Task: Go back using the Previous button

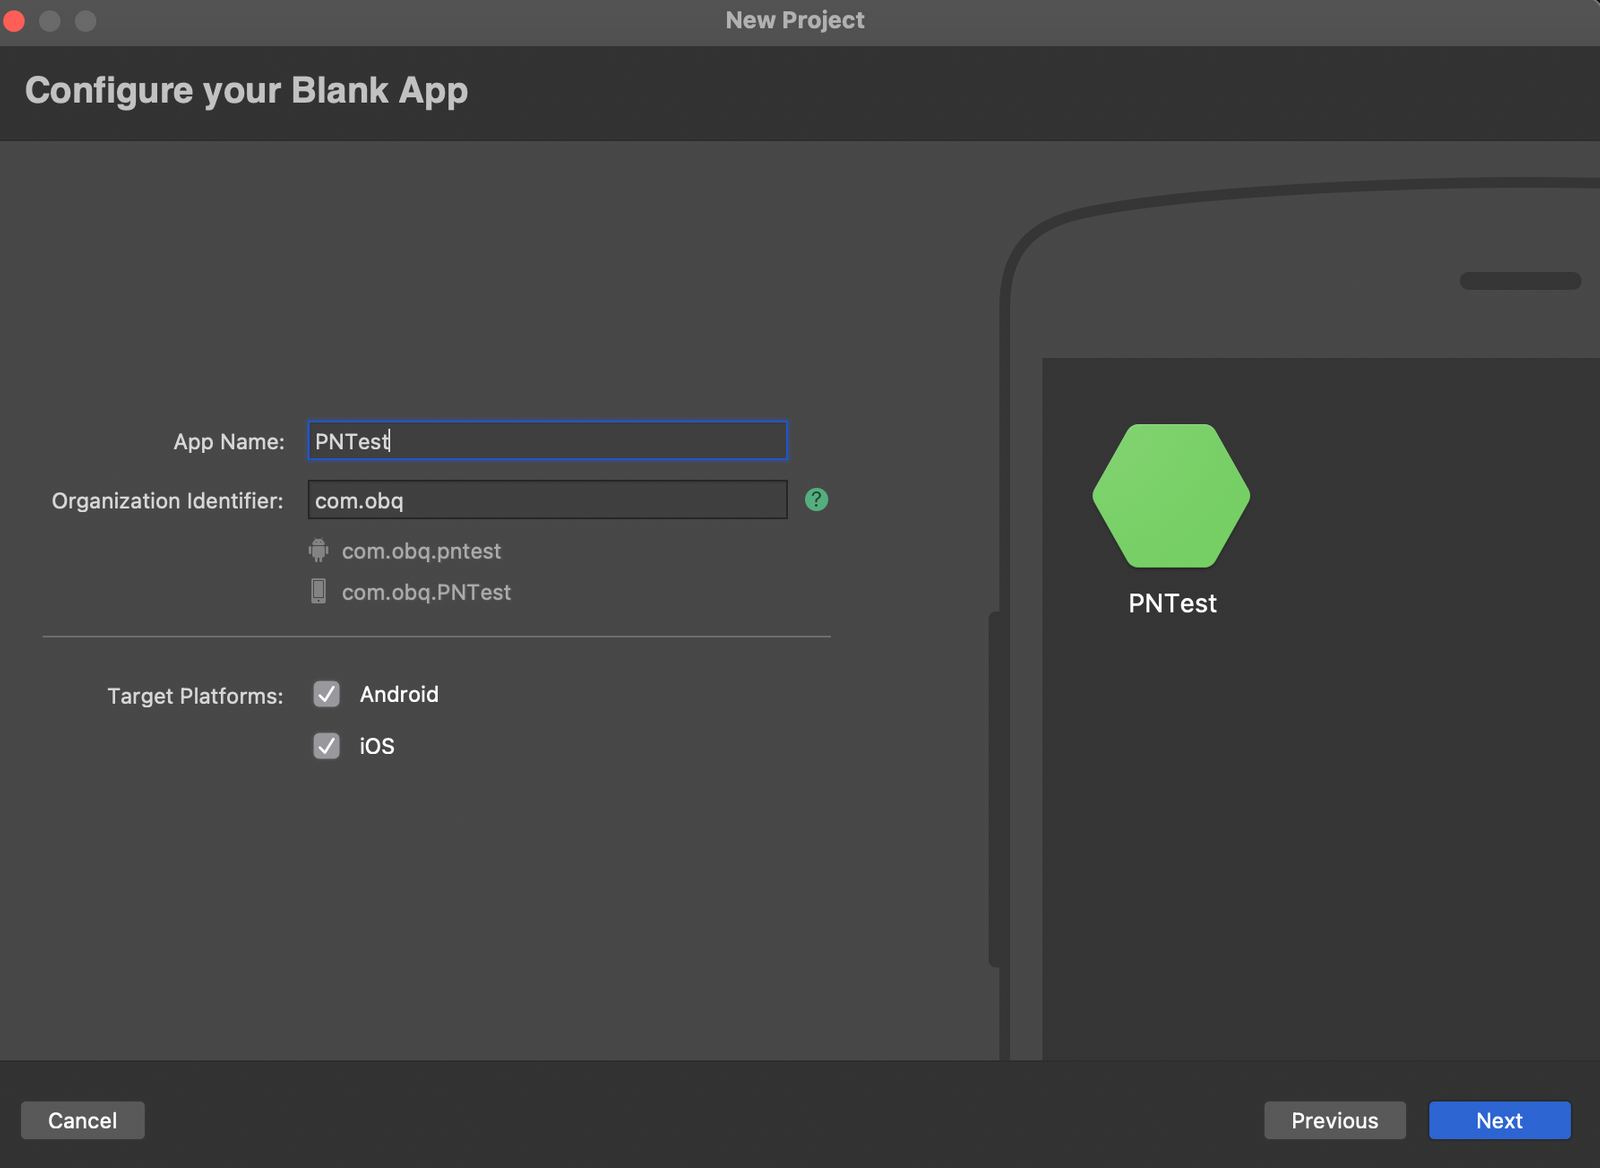Action: tap(1335, 1120)
